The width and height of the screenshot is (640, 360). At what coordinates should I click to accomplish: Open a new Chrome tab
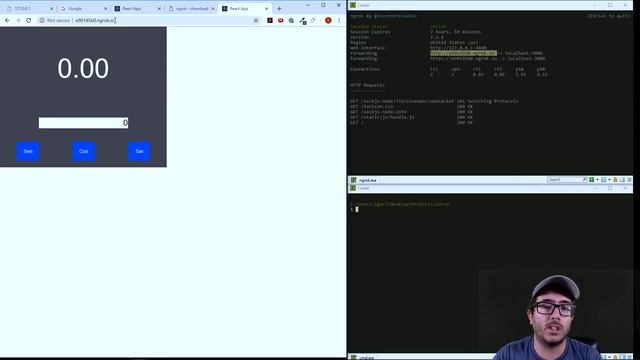tap(279, 8)
